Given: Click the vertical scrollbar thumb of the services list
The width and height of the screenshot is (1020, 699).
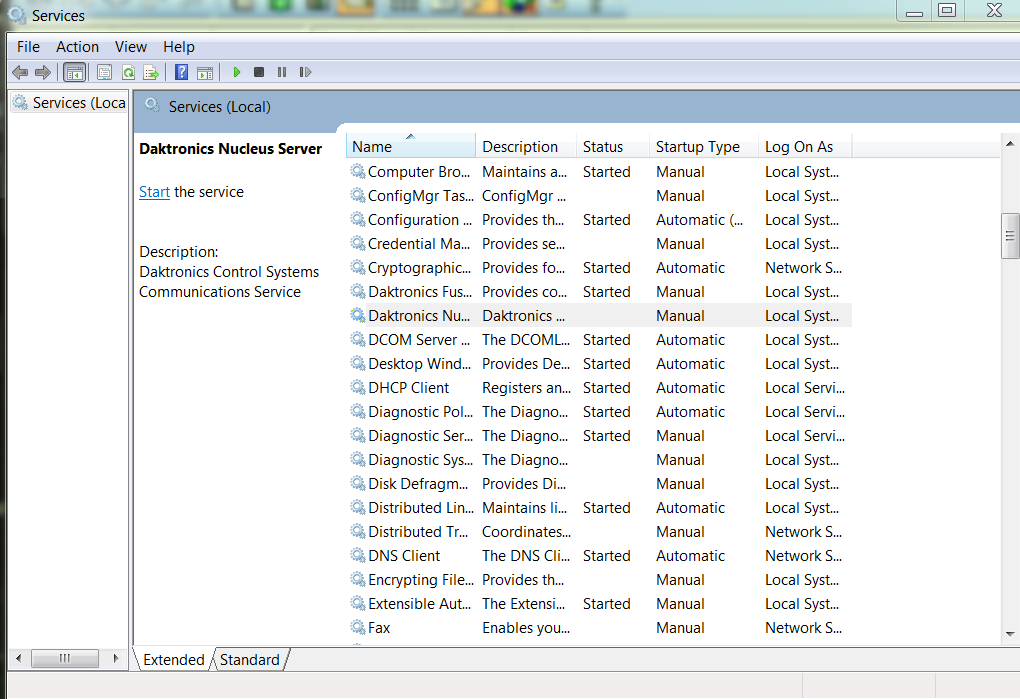Looking at the screenshot, I should [x=1010, y=237].
